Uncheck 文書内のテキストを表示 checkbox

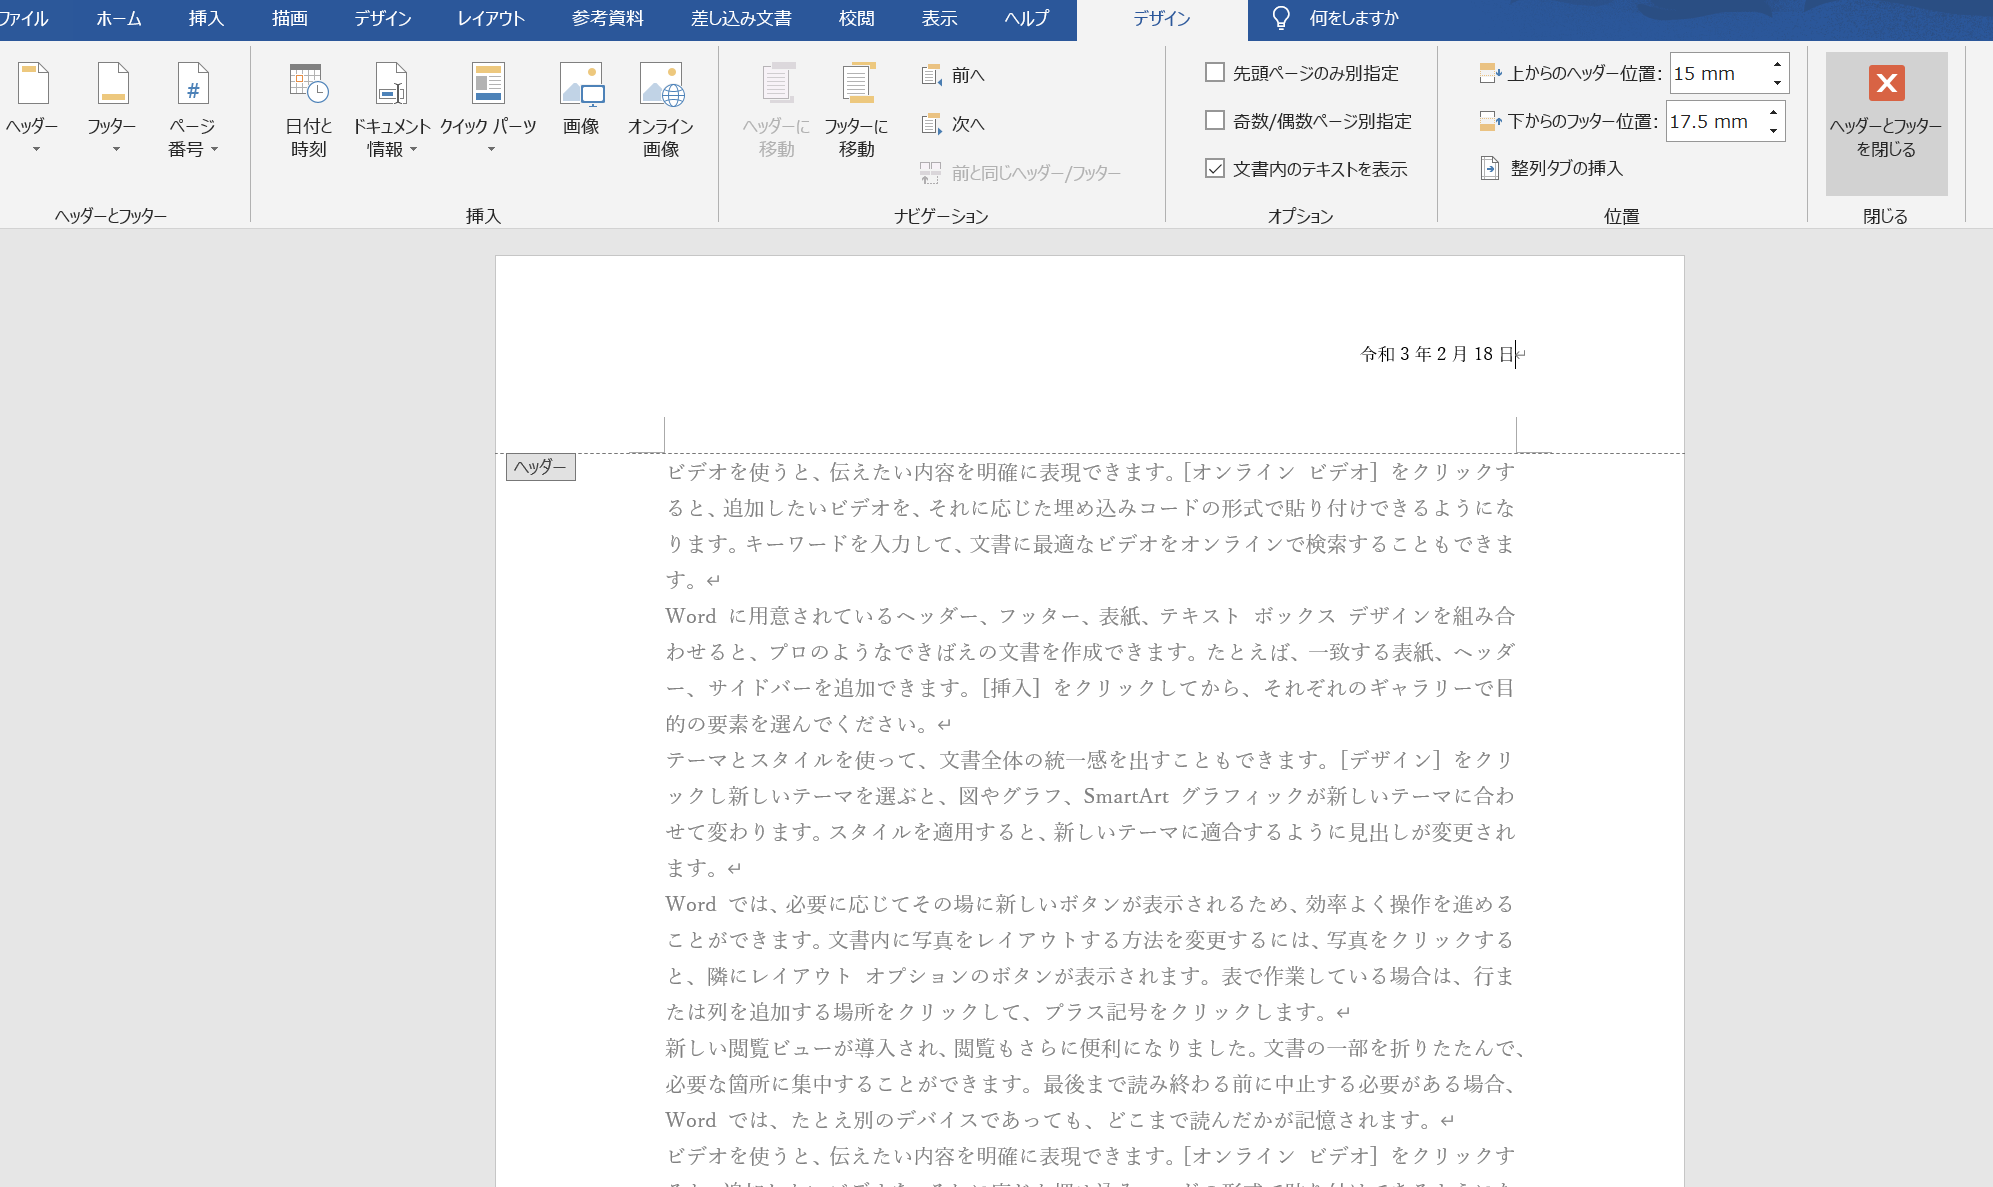coord(1215,168)
